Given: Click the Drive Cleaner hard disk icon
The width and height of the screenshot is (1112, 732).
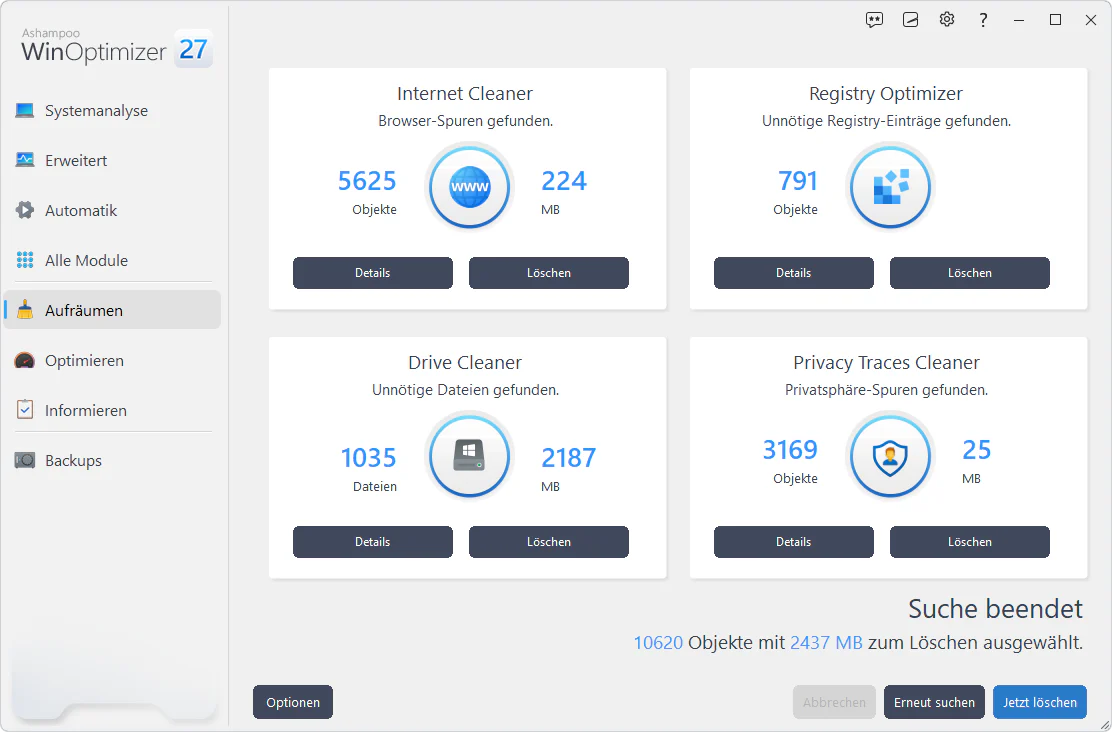Looking at the screenshot, I should [469, 457].
